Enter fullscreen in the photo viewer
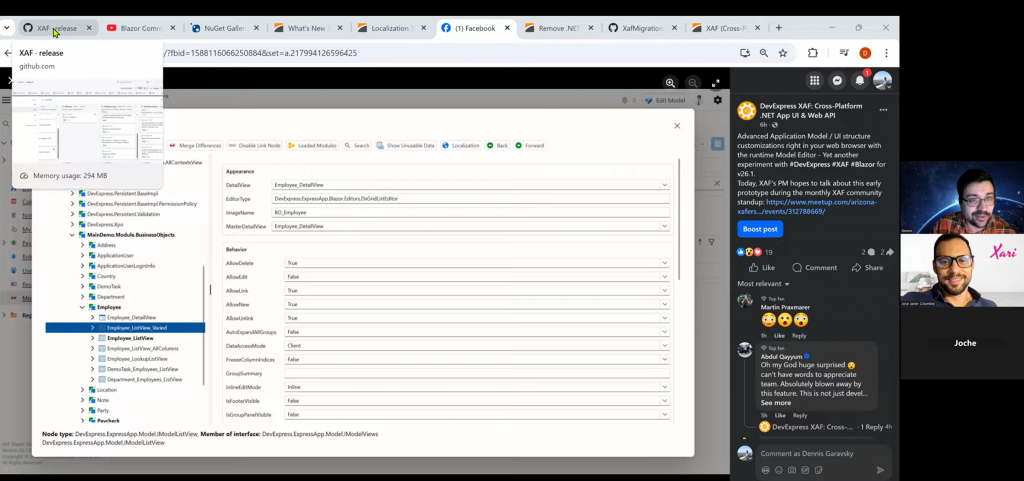The width and height of the screenshot is (1024, 481). click(x=715, y=83)
